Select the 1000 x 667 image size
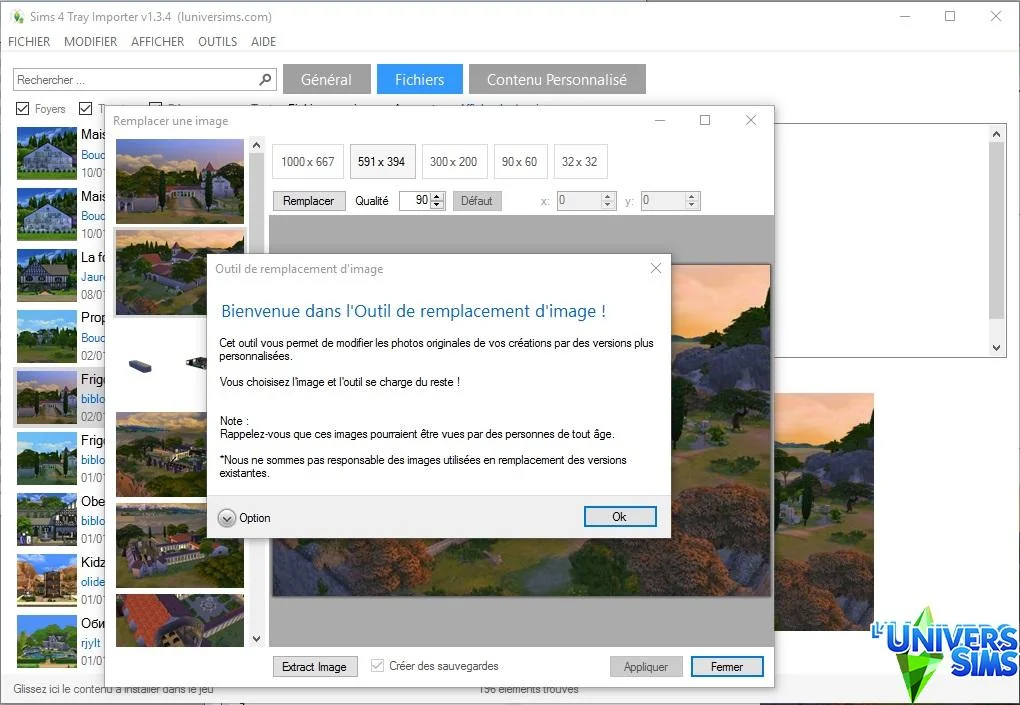The width and height of the screenshot is (1020, 705). [x=307, y=161]
